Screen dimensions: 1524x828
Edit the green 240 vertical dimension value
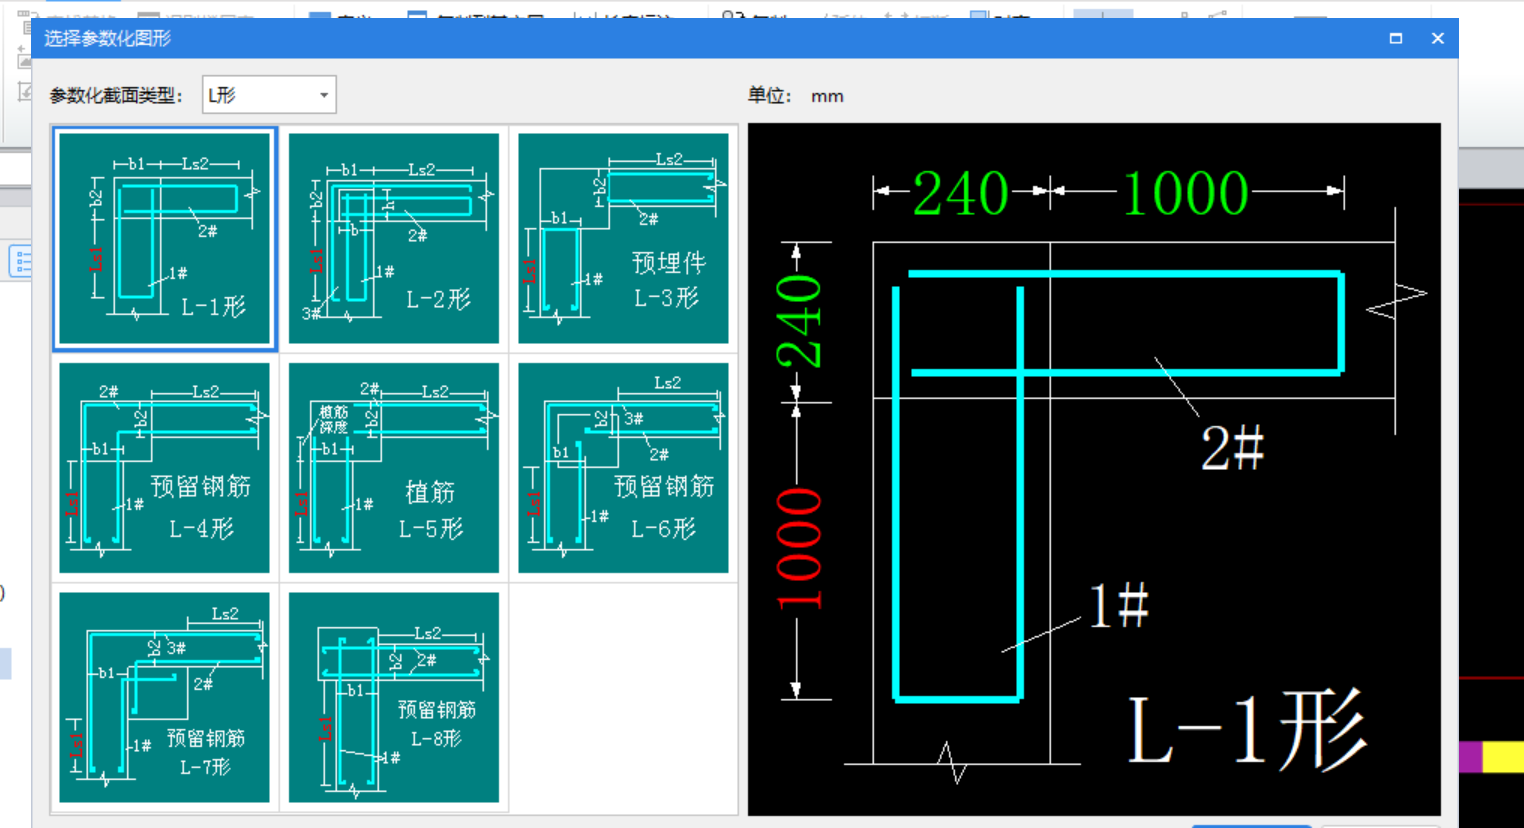coord(800,322)
